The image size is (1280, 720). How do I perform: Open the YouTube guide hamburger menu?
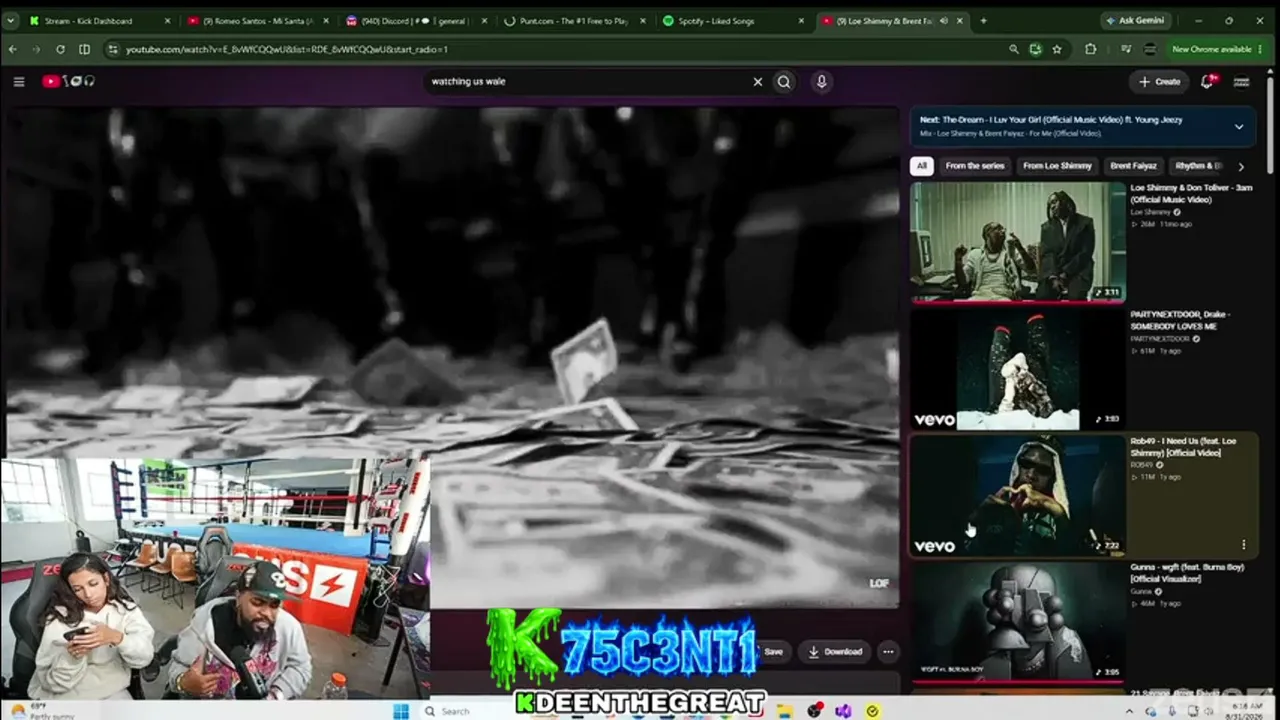pyautogui.click(x=19, y=82)
